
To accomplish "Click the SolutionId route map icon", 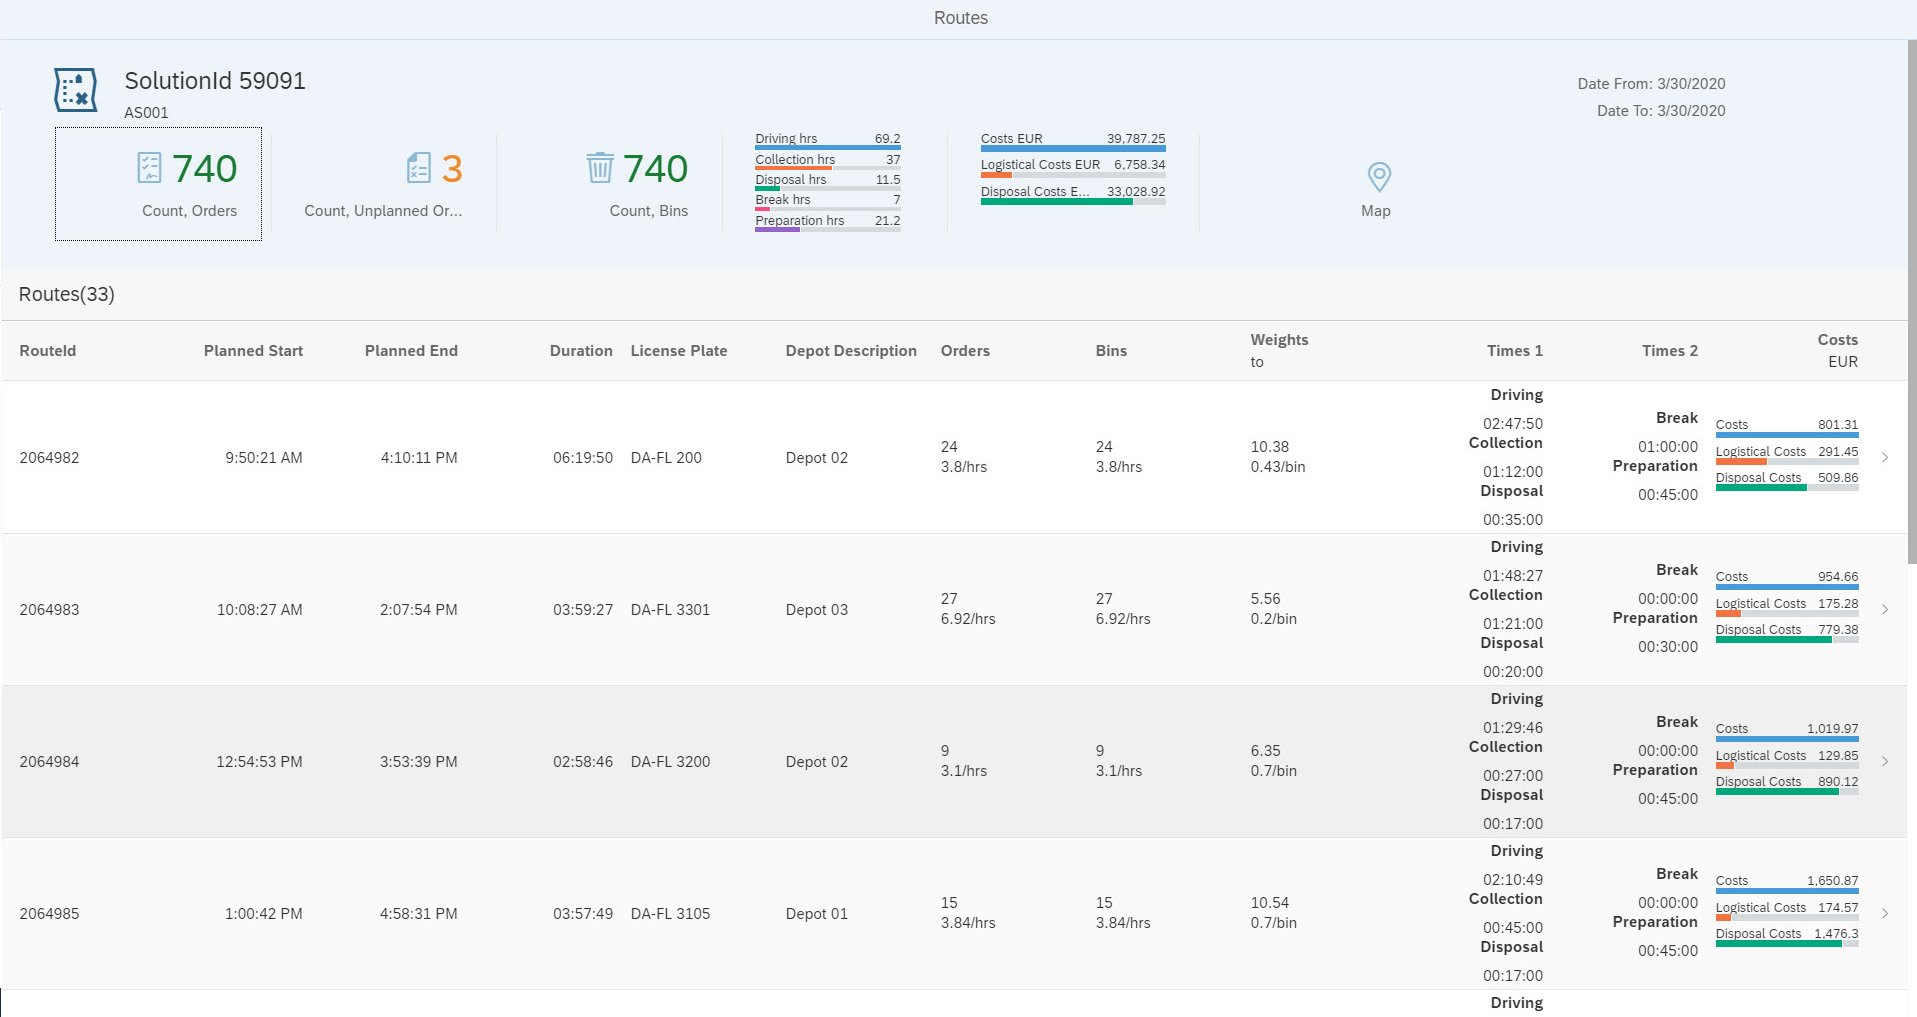I will [75, 90].
